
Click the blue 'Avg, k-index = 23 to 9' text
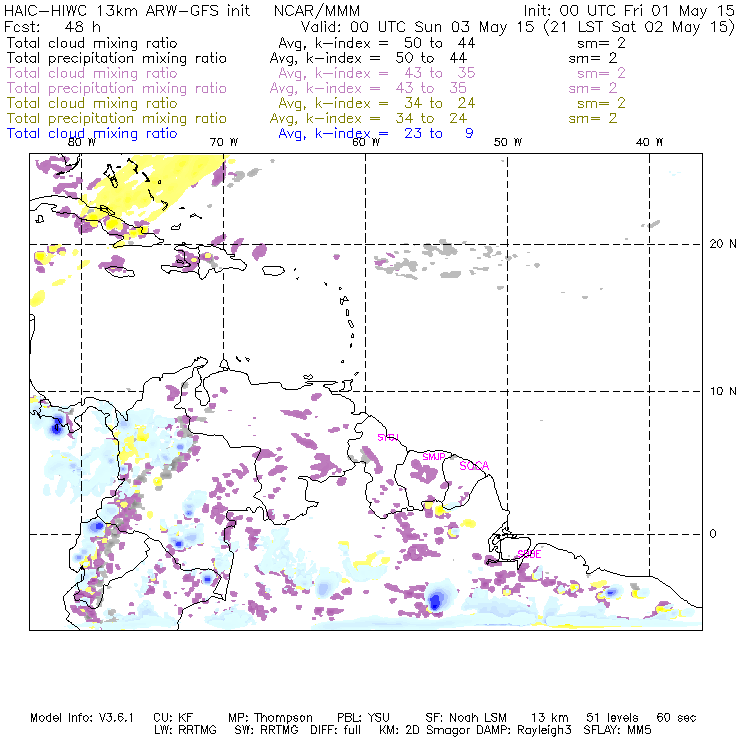376,134
